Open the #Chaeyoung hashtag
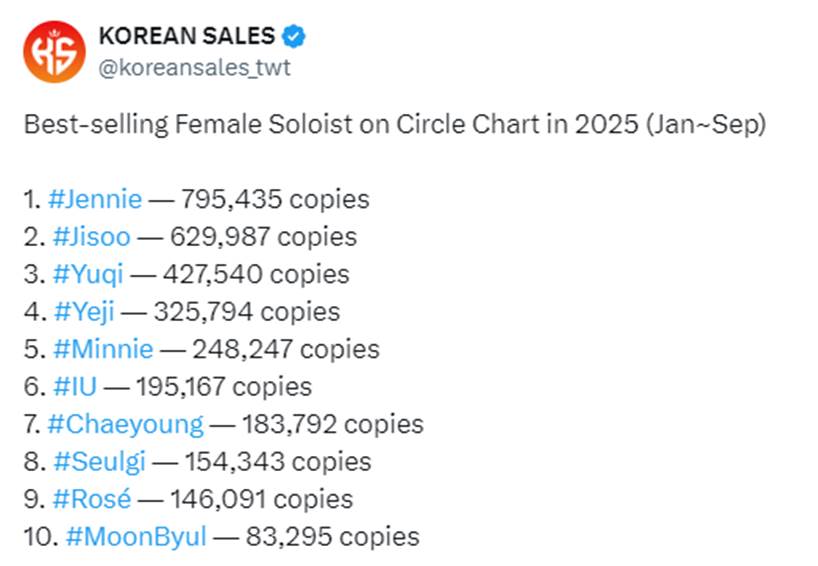 tap(125, 424)
